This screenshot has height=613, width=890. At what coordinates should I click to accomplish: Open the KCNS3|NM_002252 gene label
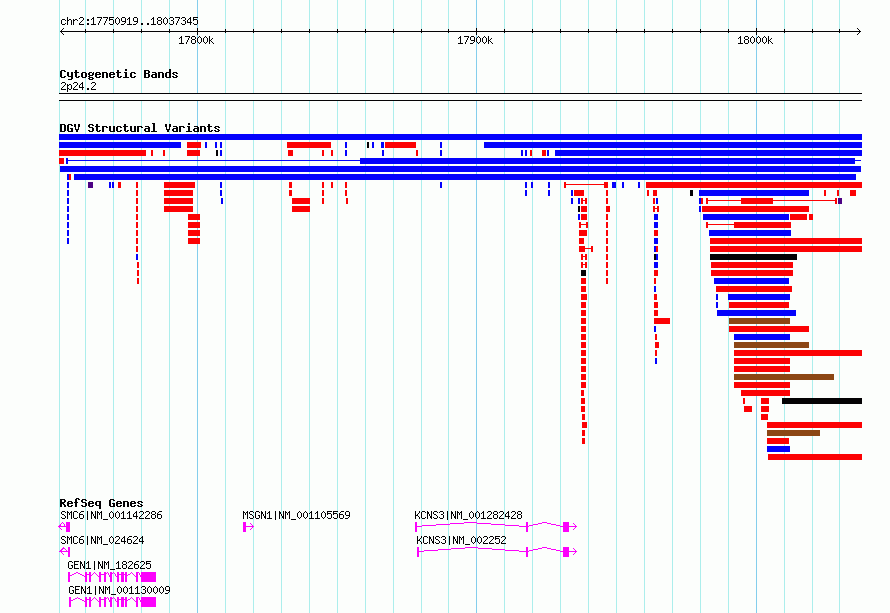pyautogui.click(x=461, y=540)
